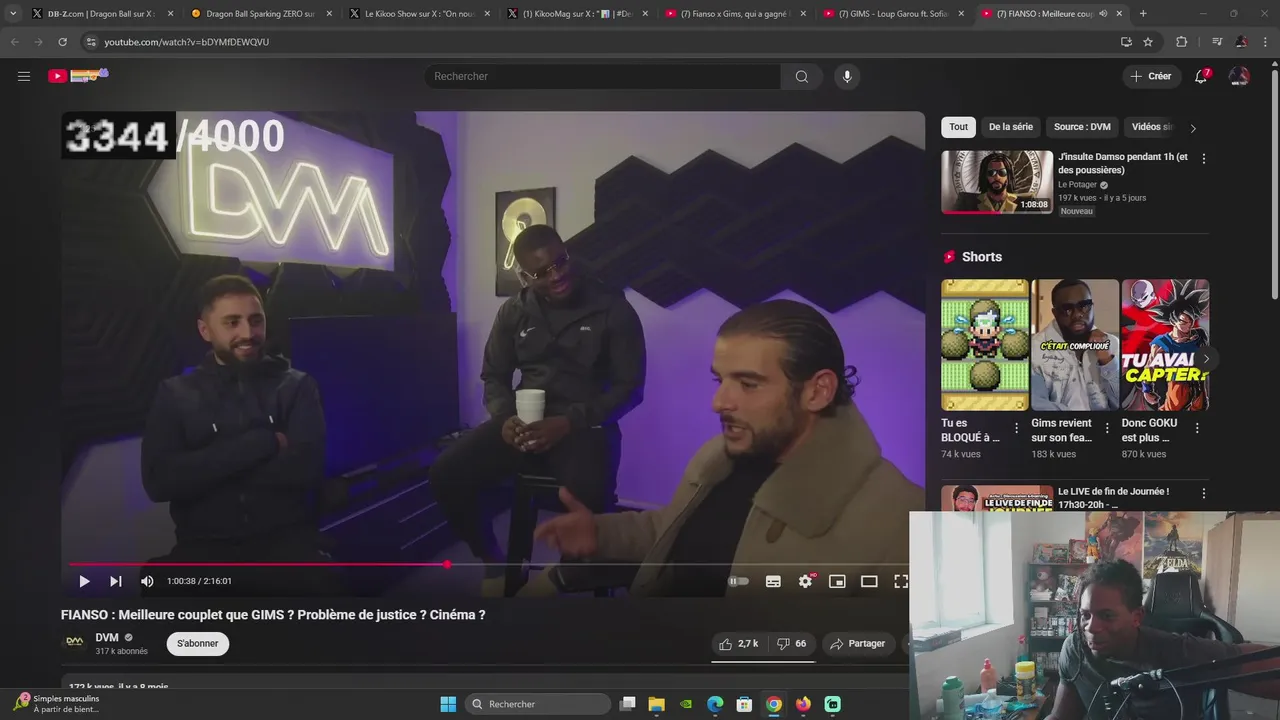Subscribe with the S'abonner button
Screen dimensions: 1280x720
click(198, 643)
